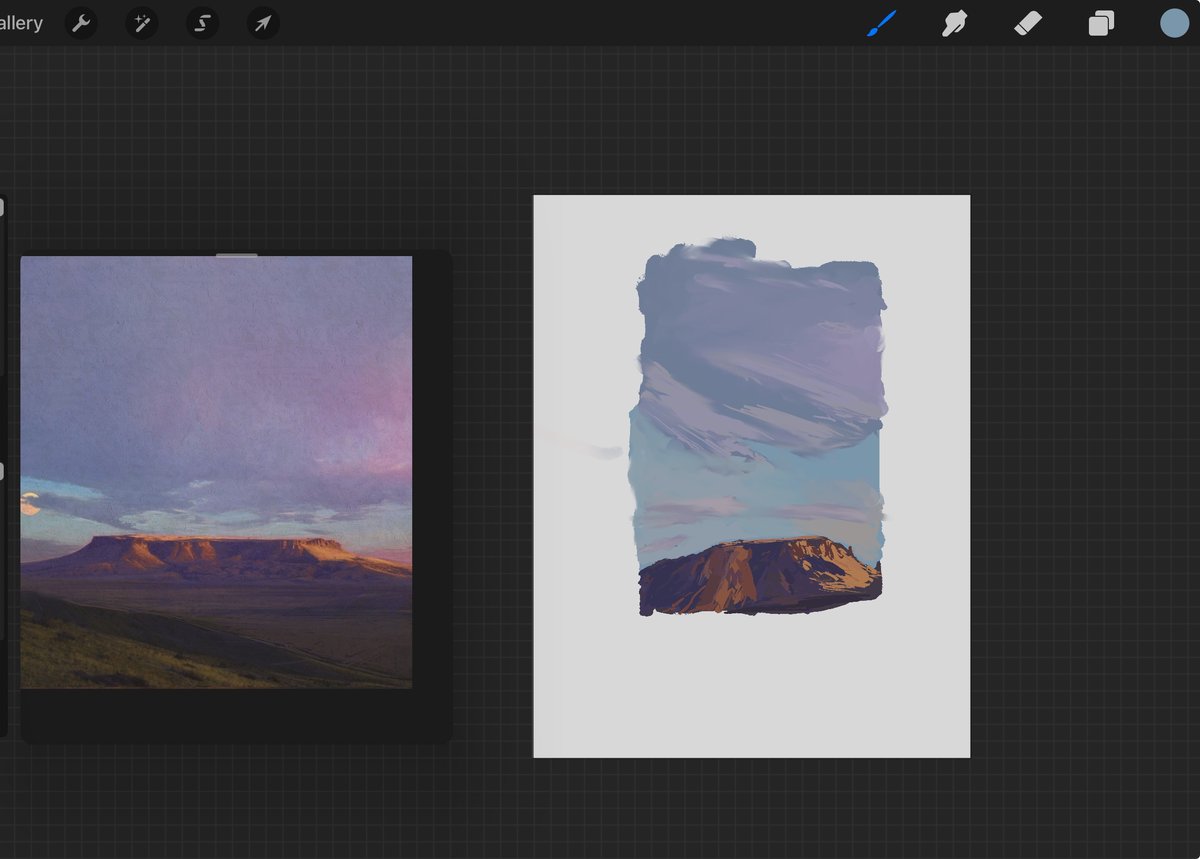Select the Brush tool
This screenshot has width=1200, height=859.
coord(882,23)
